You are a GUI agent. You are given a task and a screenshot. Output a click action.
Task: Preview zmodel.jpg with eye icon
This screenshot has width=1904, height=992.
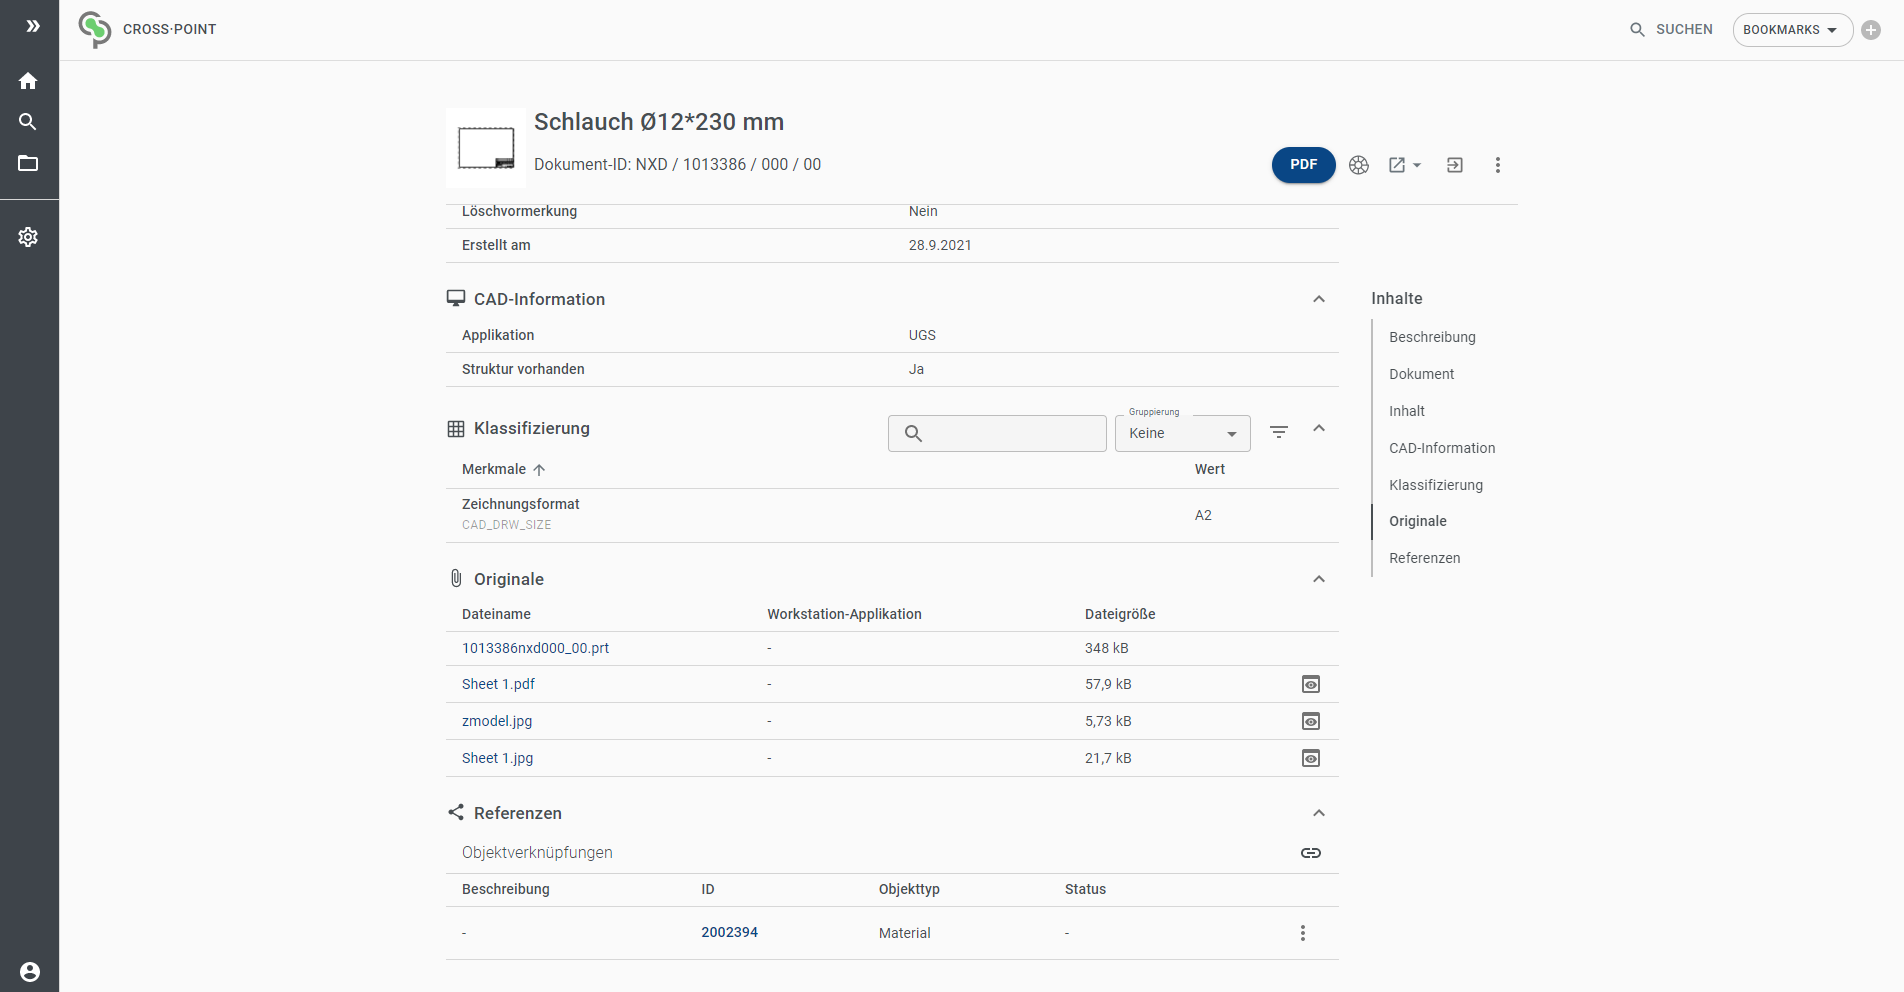click(x=1311, y=721)
